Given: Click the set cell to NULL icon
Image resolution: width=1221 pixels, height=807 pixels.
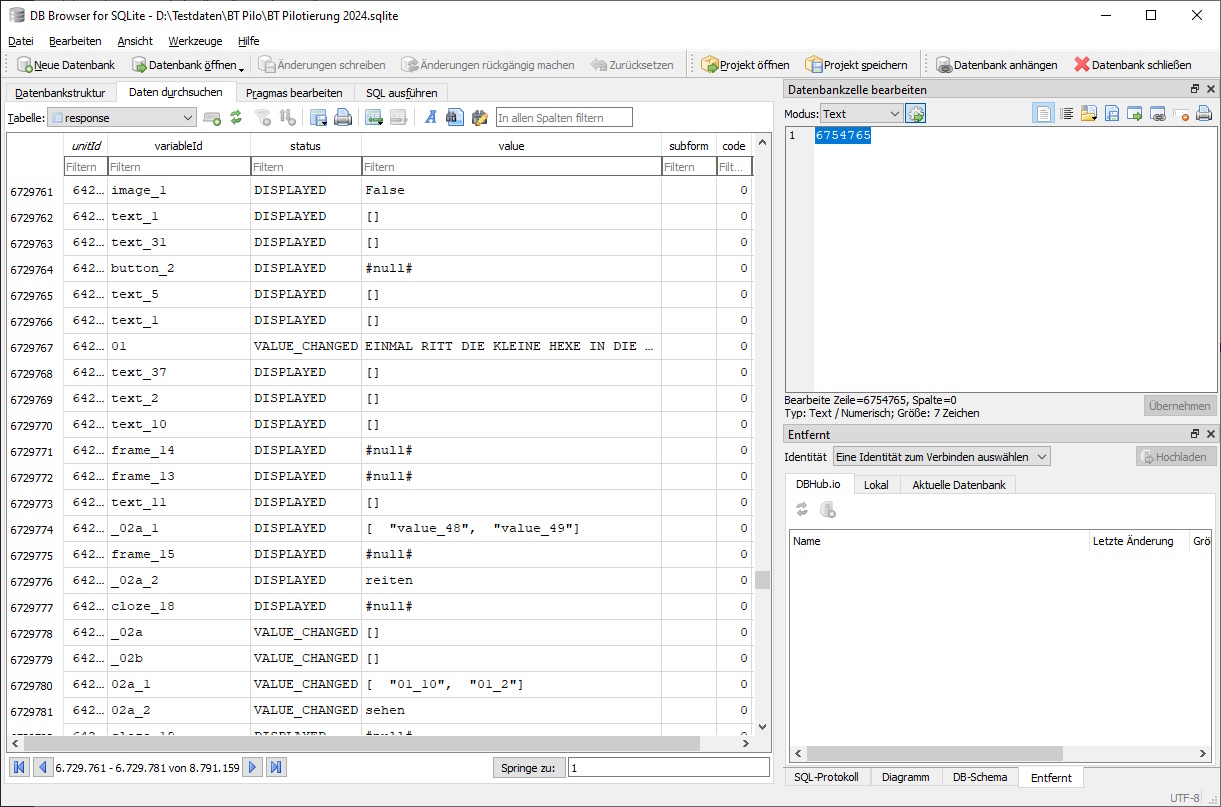Looking at the screenshot, I should click(x=1181, y=114).
